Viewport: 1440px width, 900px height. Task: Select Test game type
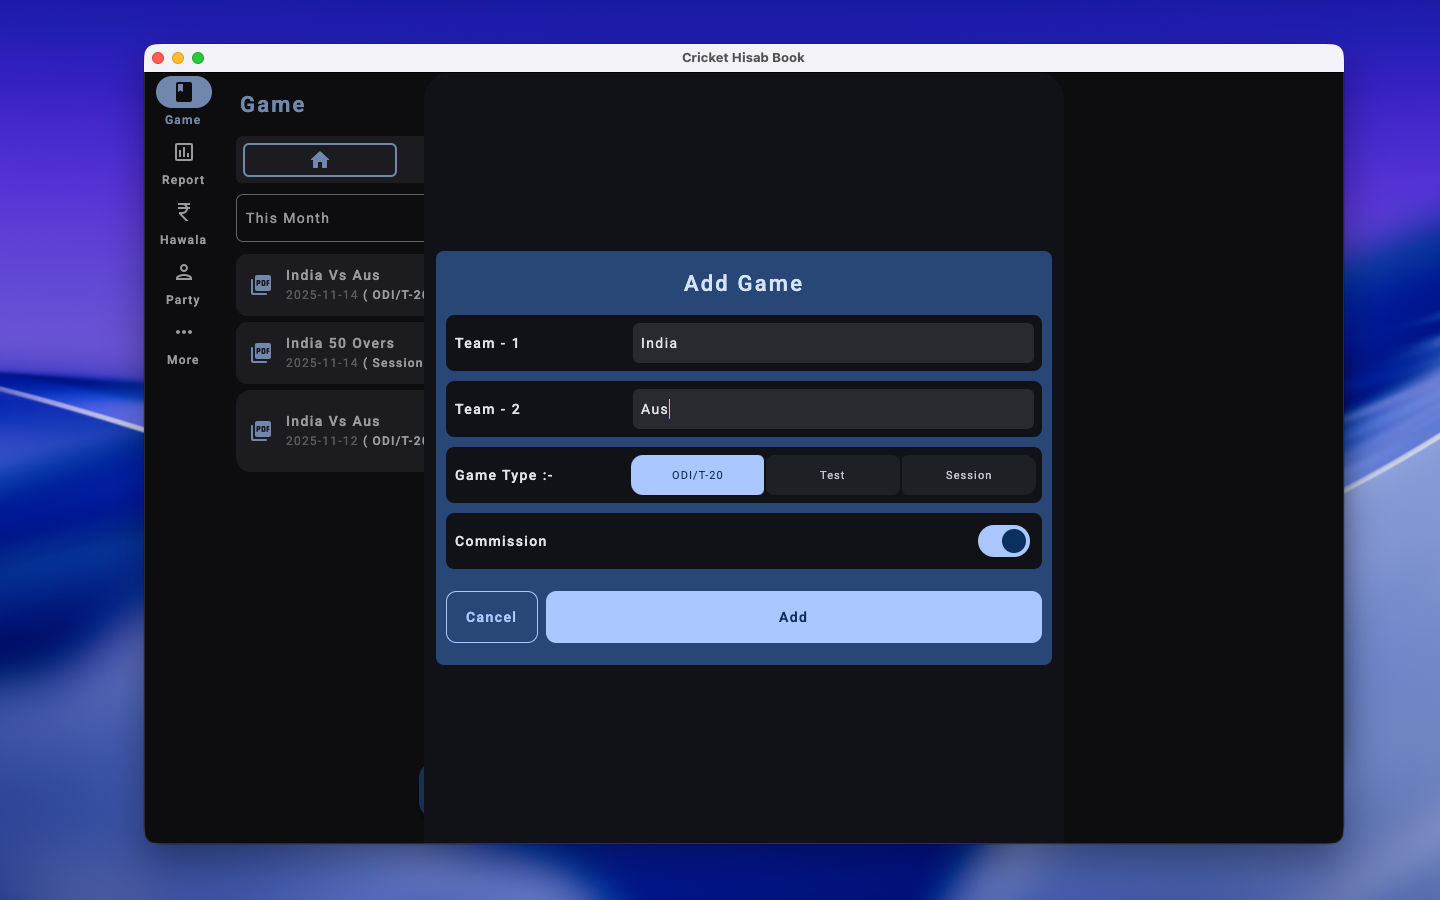(x=832, y=475)
